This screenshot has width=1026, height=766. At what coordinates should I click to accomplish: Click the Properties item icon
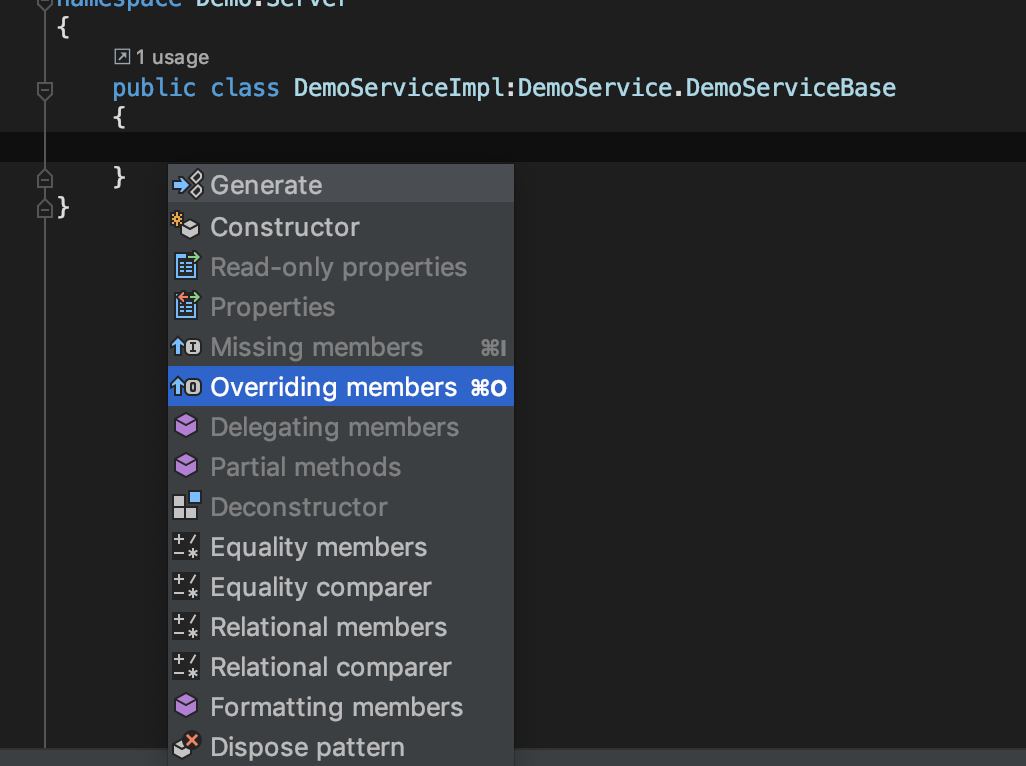pos(186,307)
